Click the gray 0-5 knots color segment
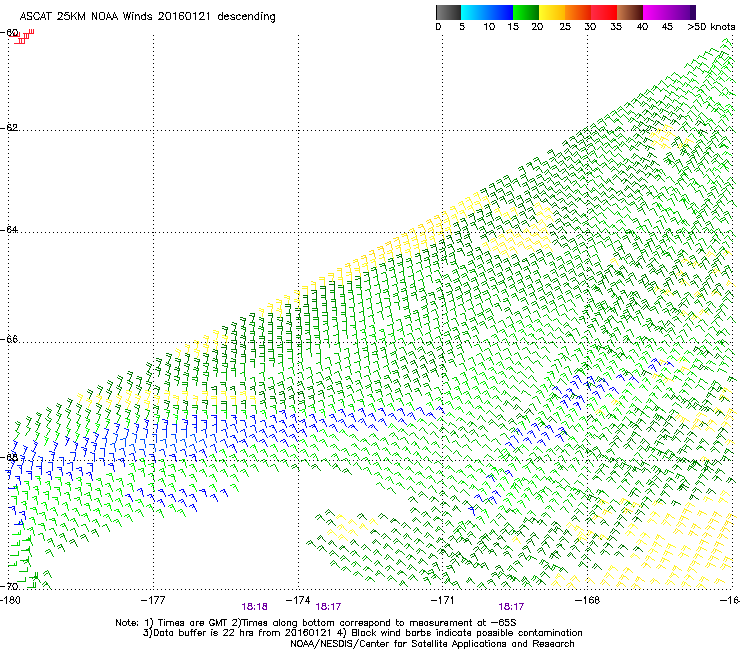 [x=448, y=12]
